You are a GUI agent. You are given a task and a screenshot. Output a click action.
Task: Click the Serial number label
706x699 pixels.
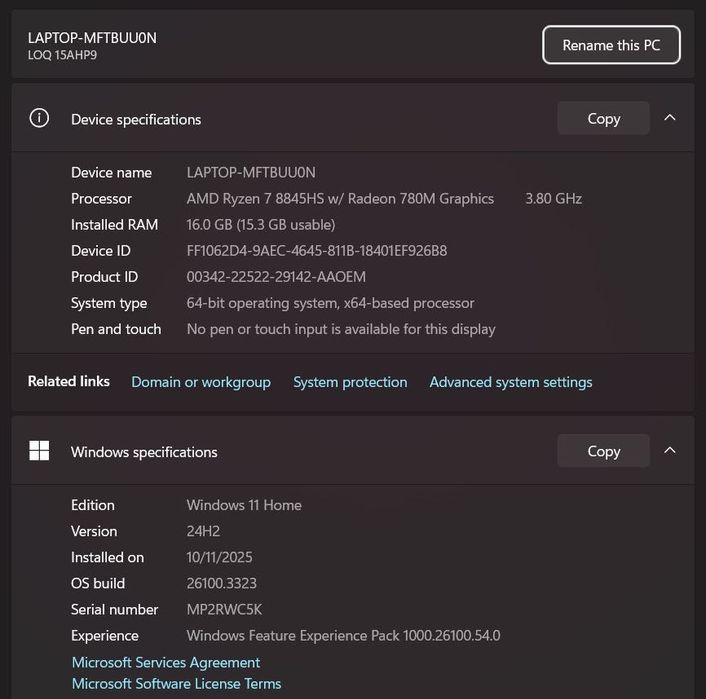click(114, 609)
